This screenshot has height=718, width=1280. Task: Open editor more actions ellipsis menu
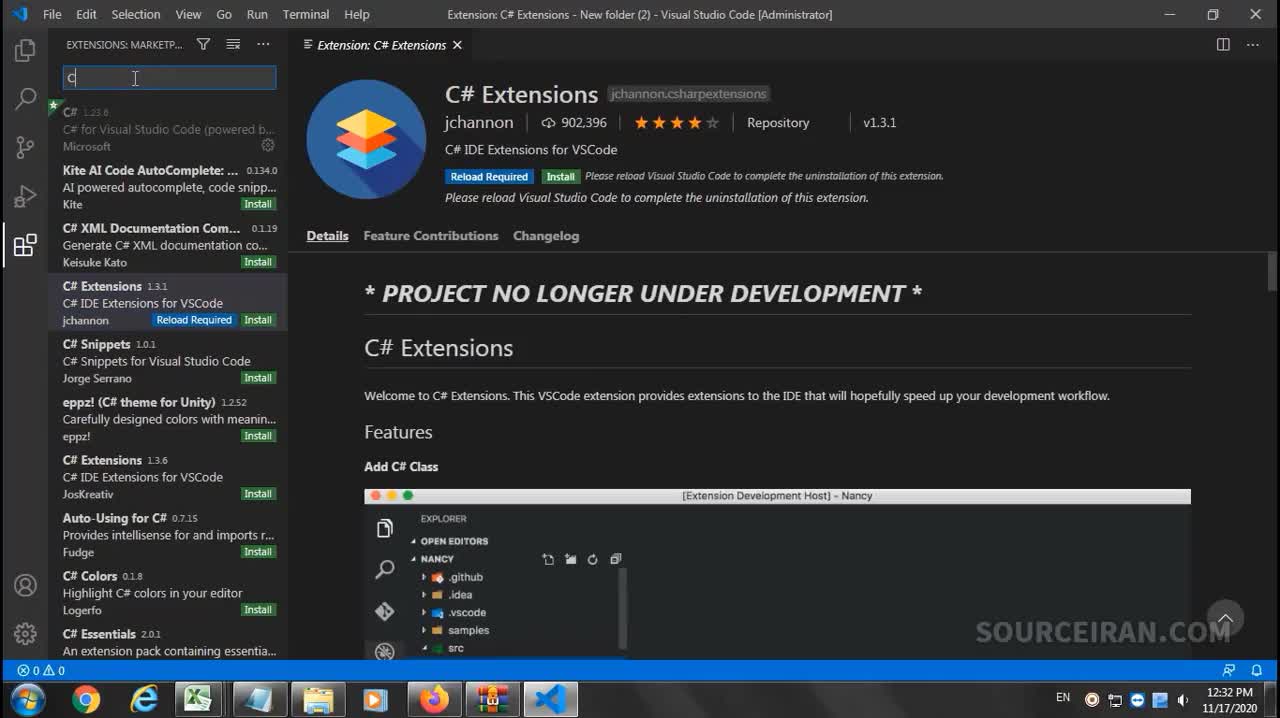[x=1253, y=45]
